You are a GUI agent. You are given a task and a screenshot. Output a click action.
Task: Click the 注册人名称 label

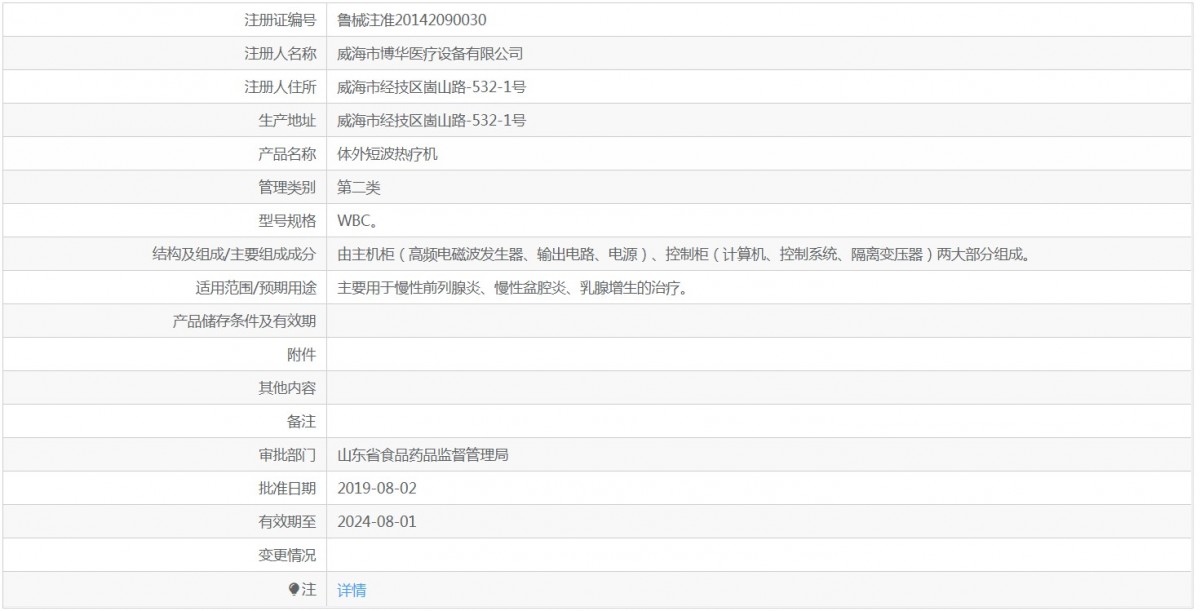280,54
